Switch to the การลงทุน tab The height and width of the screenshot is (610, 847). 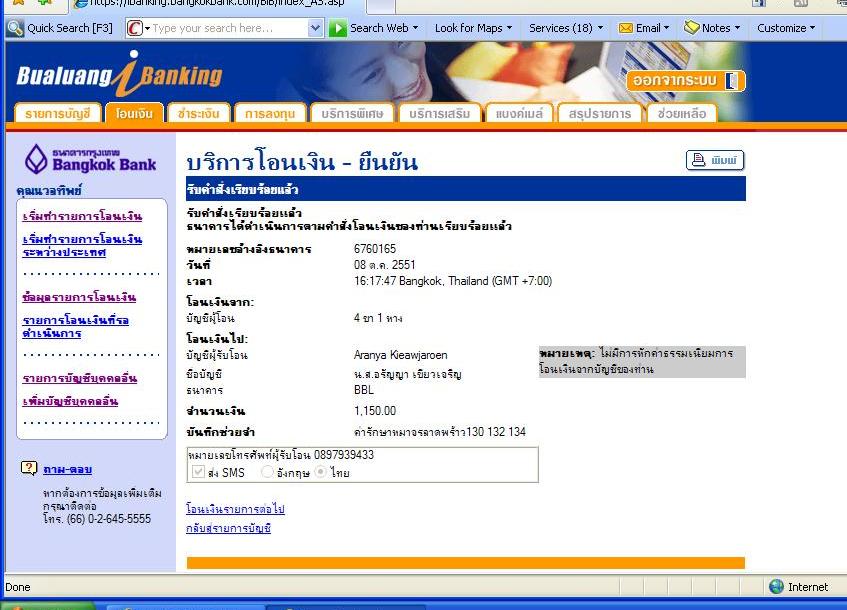click(270, 113)
